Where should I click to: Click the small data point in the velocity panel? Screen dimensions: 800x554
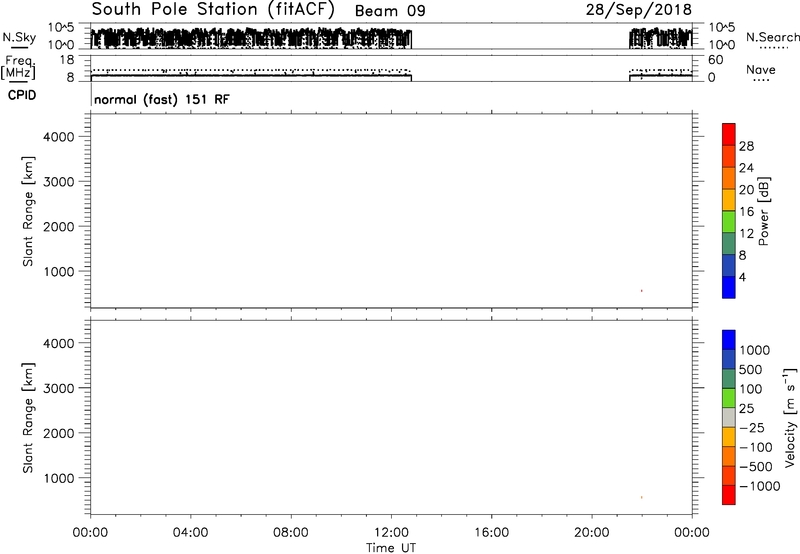(x=641, y=497)
